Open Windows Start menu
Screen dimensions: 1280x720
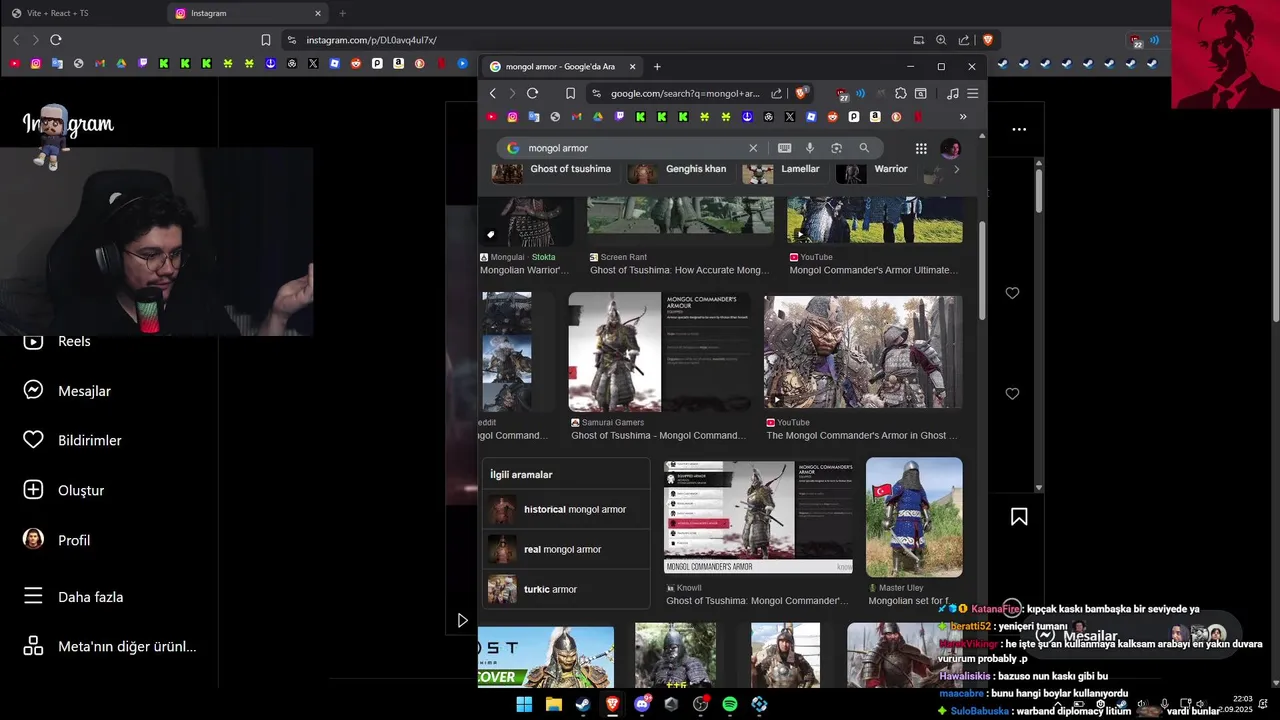[x=524, y=704]
